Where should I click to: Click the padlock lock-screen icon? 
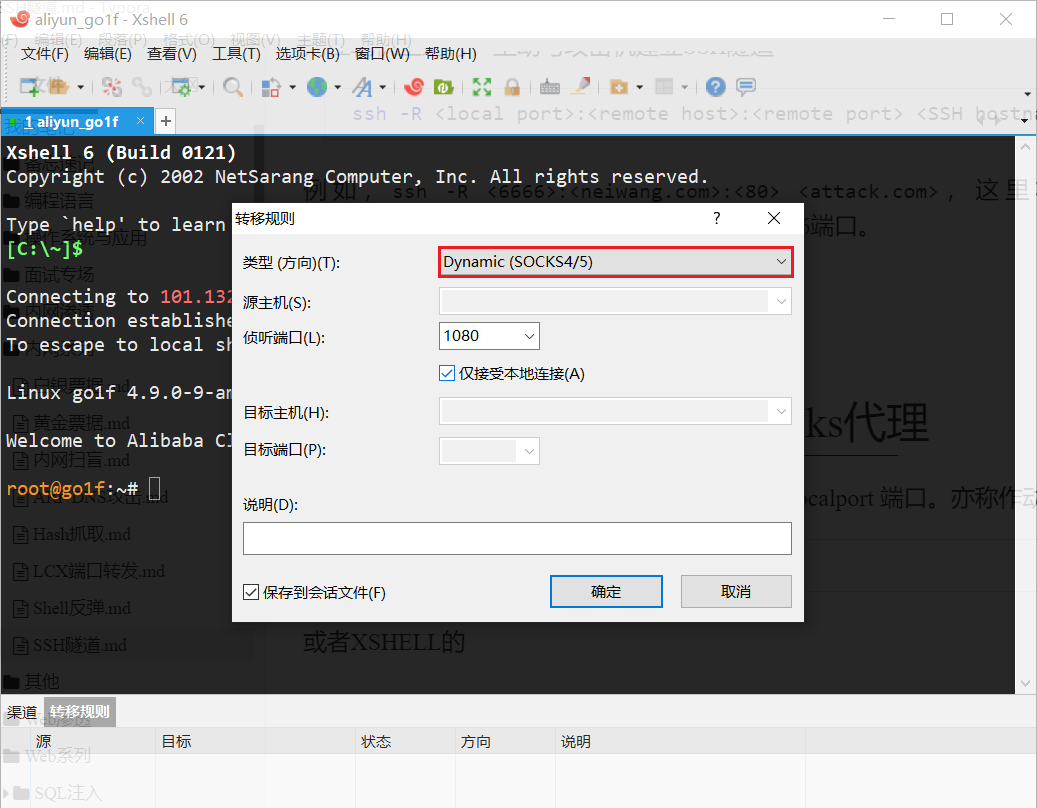[512, 87]
